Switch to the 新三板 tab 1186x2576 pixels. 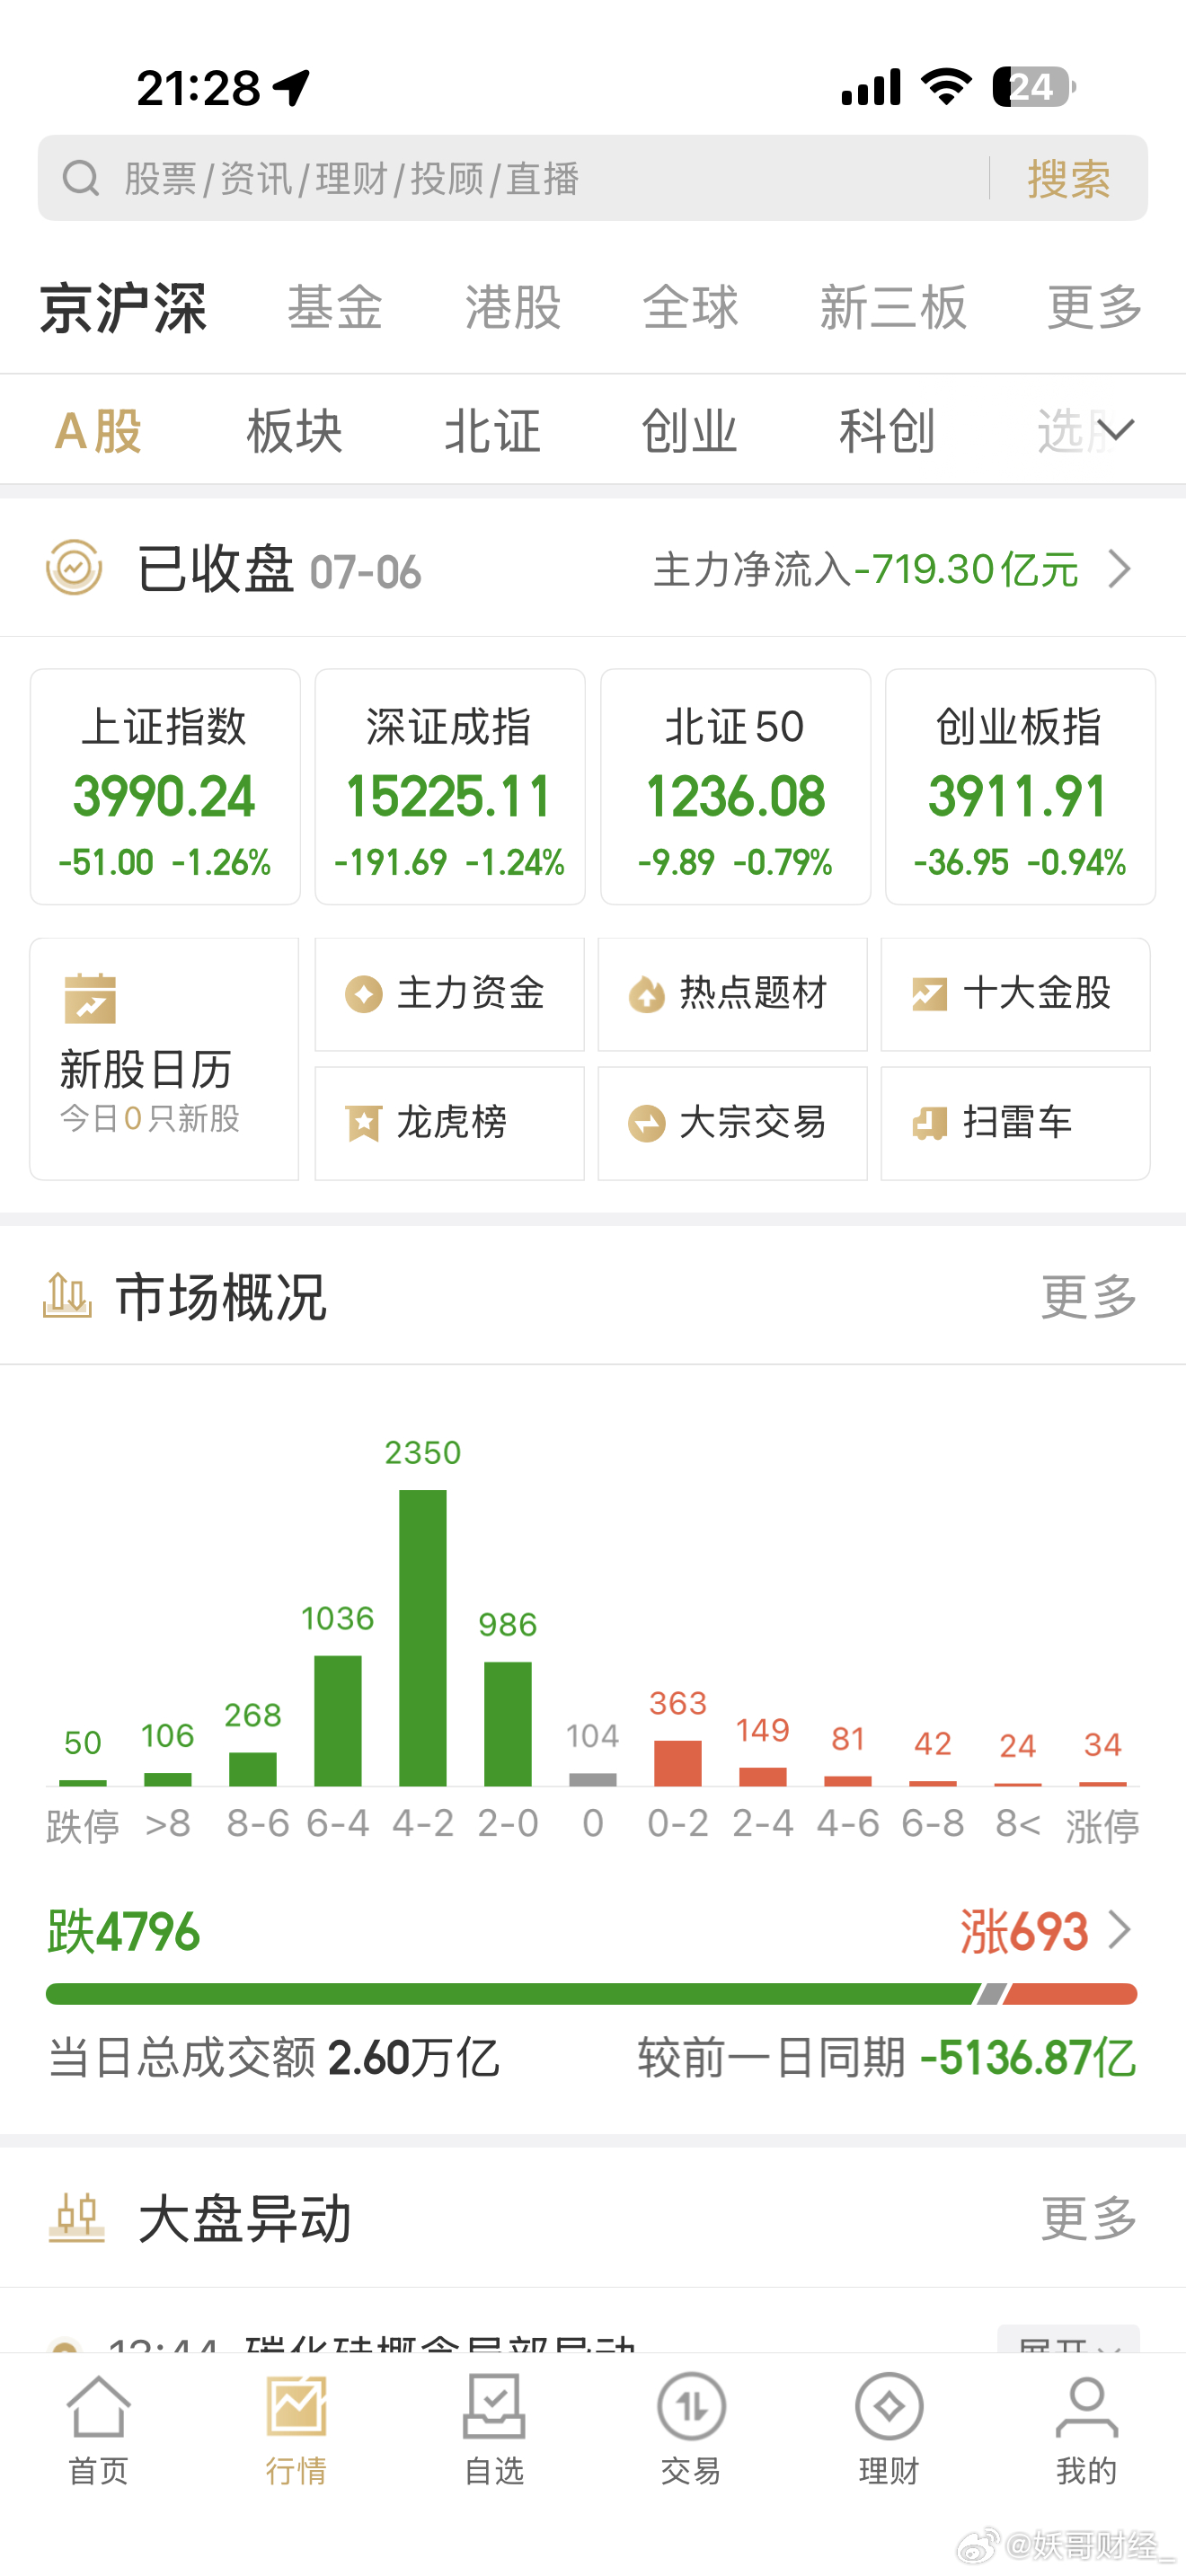coord(893,307)
